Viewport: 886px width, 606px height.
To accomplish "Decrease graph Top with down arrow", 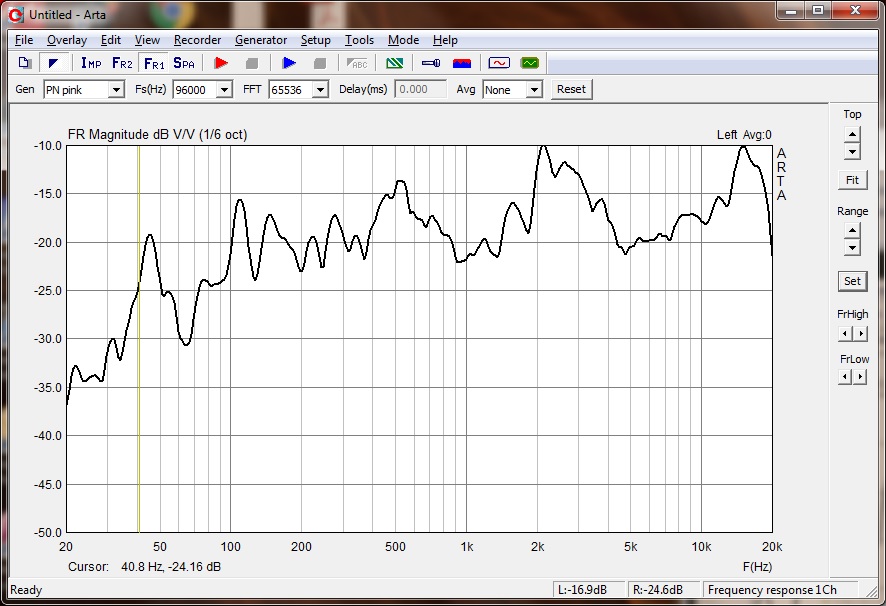I will (x=852, y=151).
